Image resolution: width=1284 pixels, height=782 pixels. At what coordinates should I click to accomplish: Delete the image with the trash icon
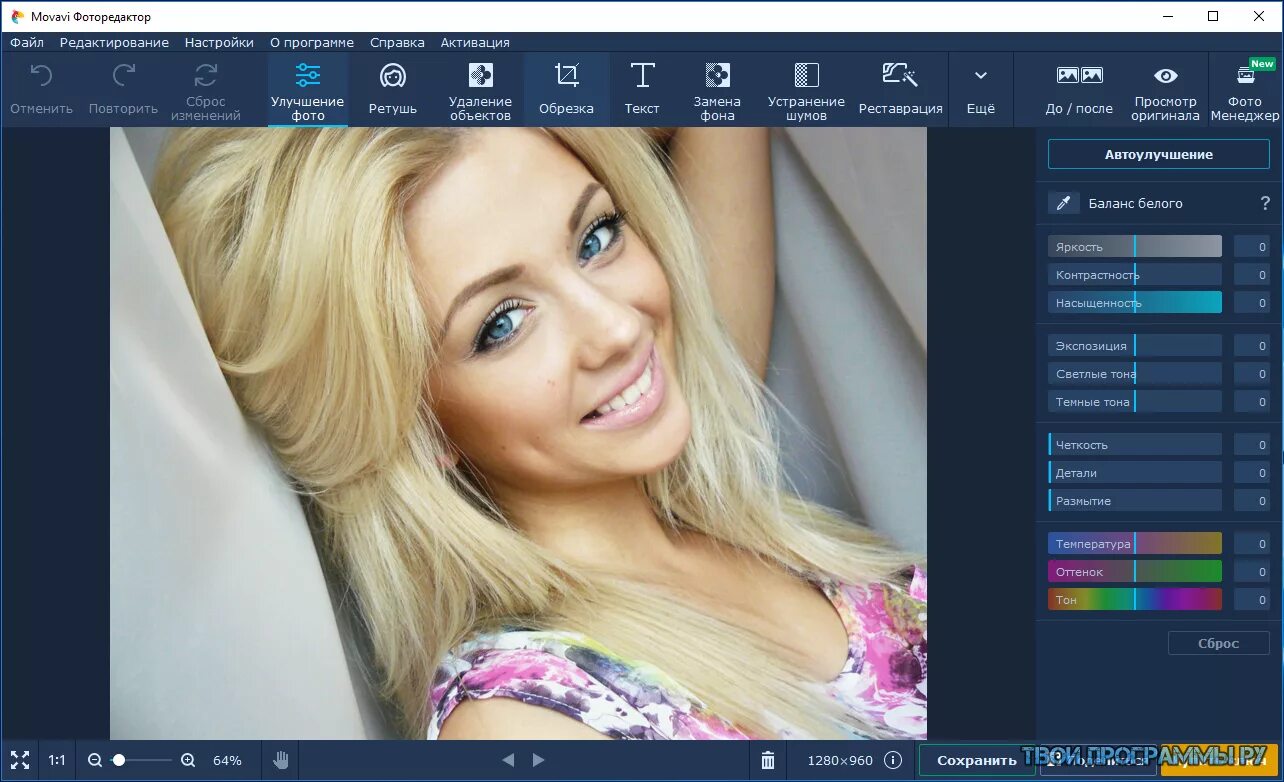(x=768, y=760)
